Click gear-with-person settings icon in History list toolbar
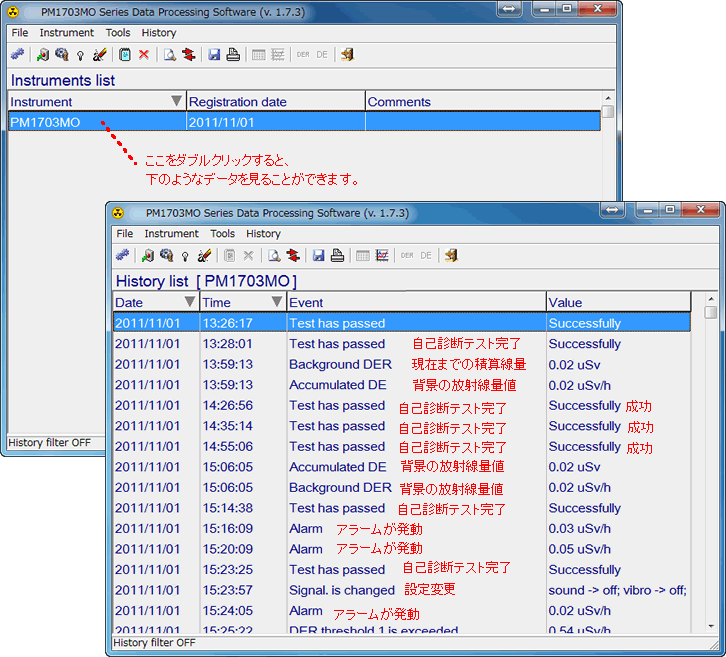The height and width of the screenshot is (657, 726). point(167,255)
